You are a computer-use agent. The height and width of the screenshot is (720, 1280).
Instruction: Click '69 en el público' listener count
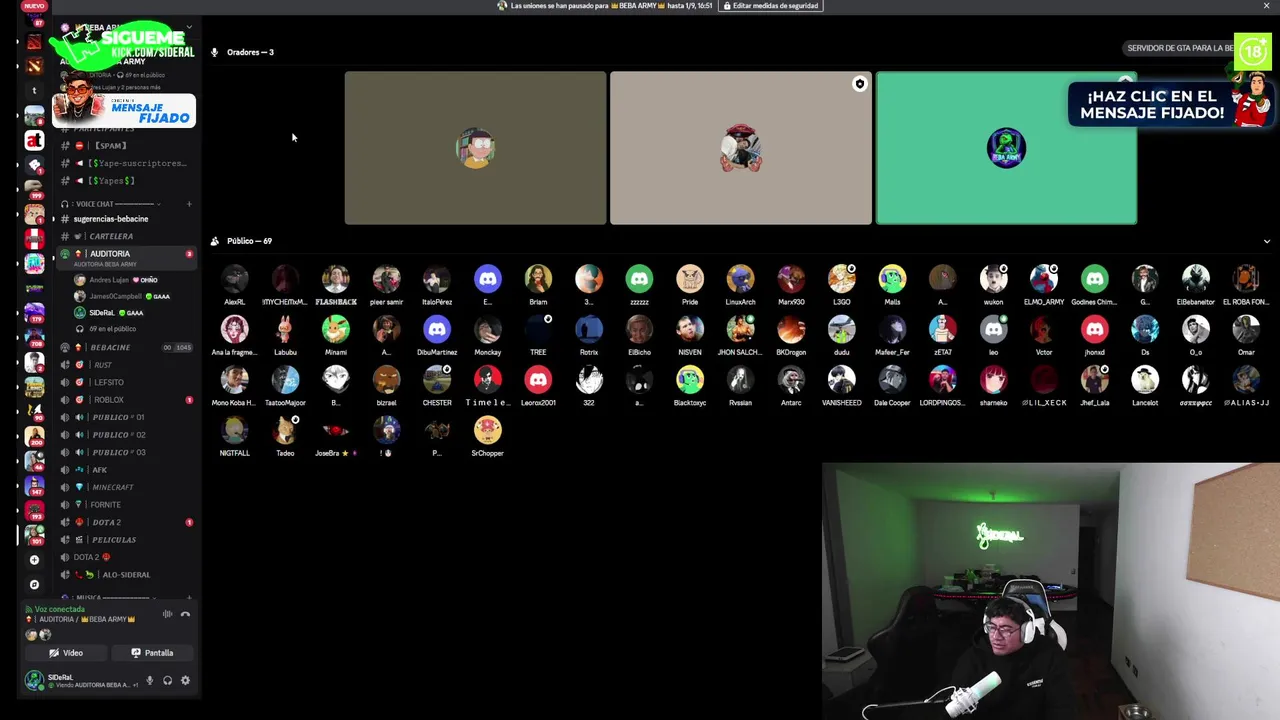[x=112, y=329]
